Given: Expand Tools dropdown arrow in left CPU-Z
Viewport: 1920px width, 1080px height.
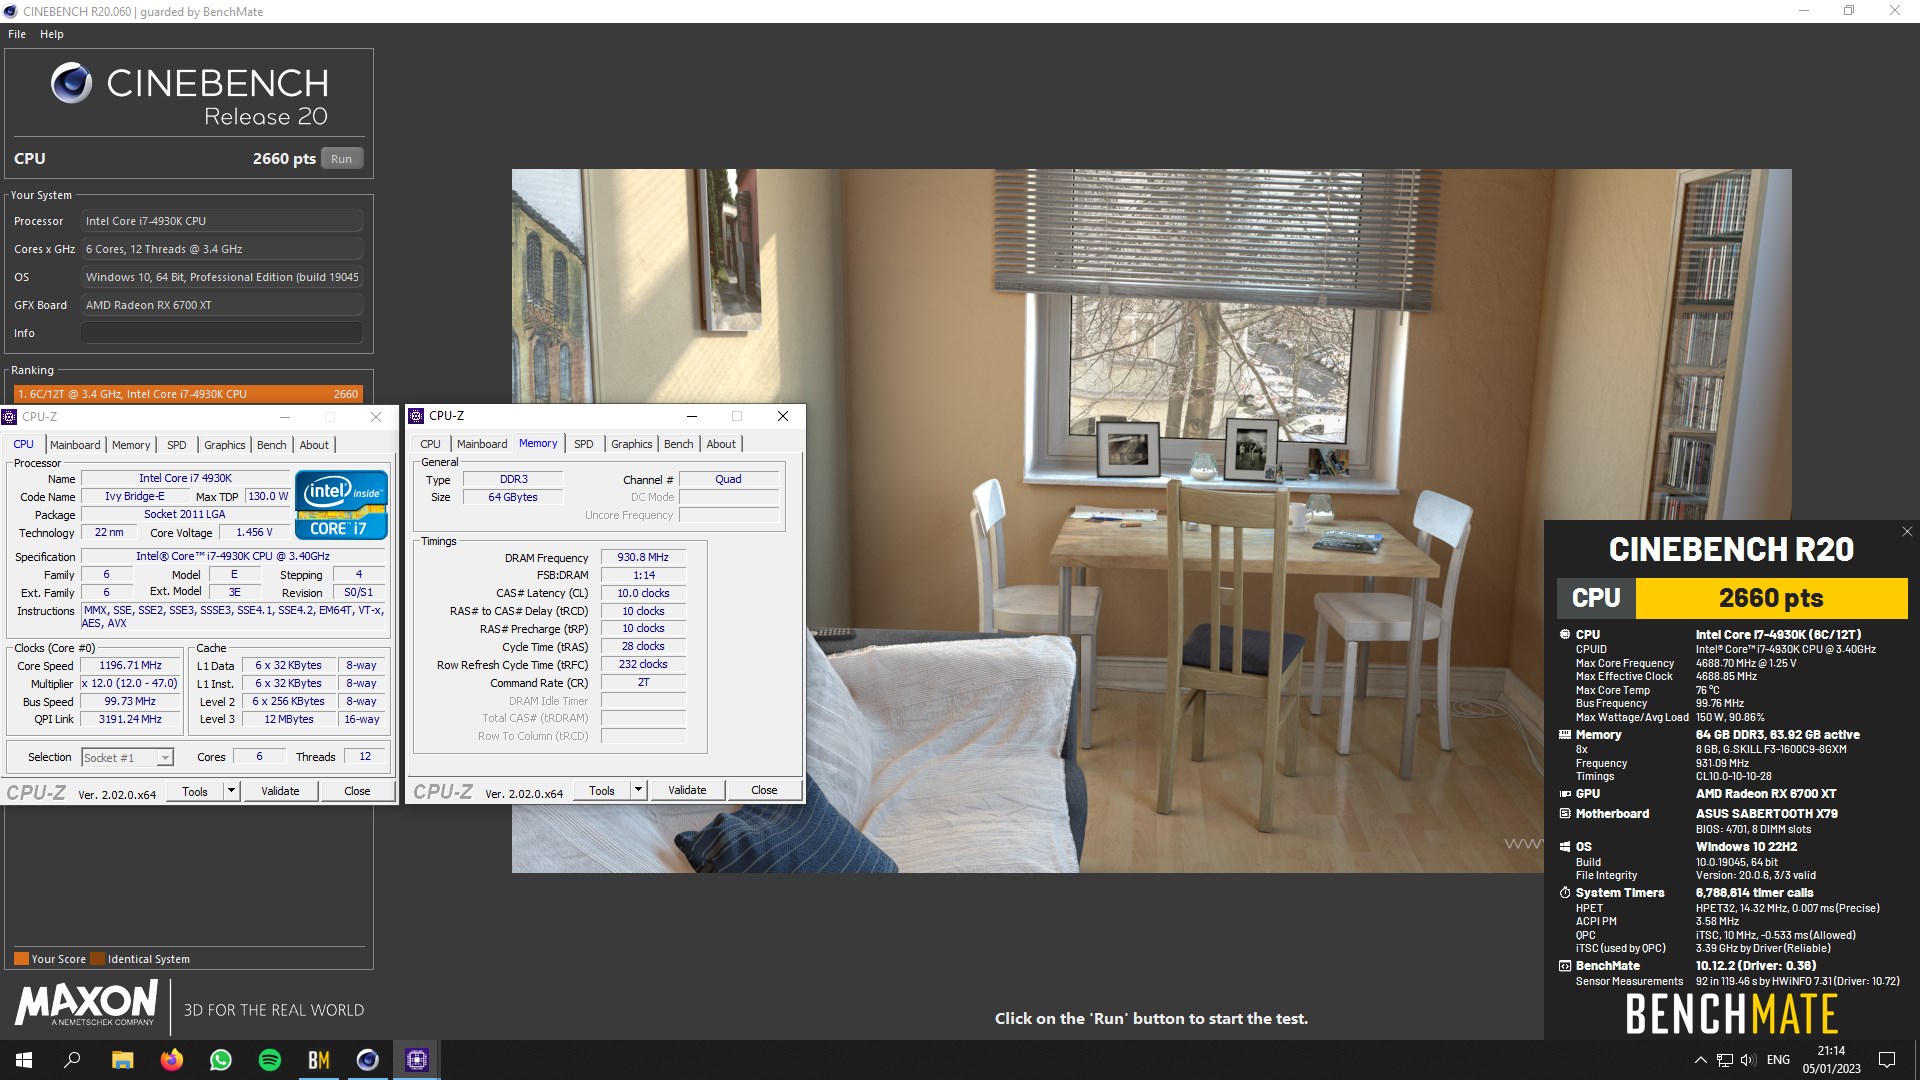Looking at the screenshot, I should (231, 791).
